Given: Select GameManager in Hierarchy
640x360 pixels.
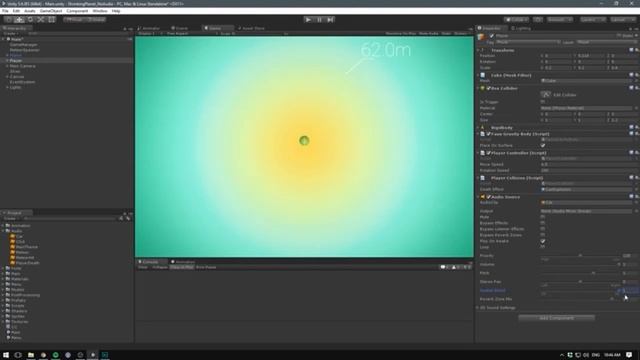Looking at the screenshot, I should pyautogui.click(x=24, y=44).
